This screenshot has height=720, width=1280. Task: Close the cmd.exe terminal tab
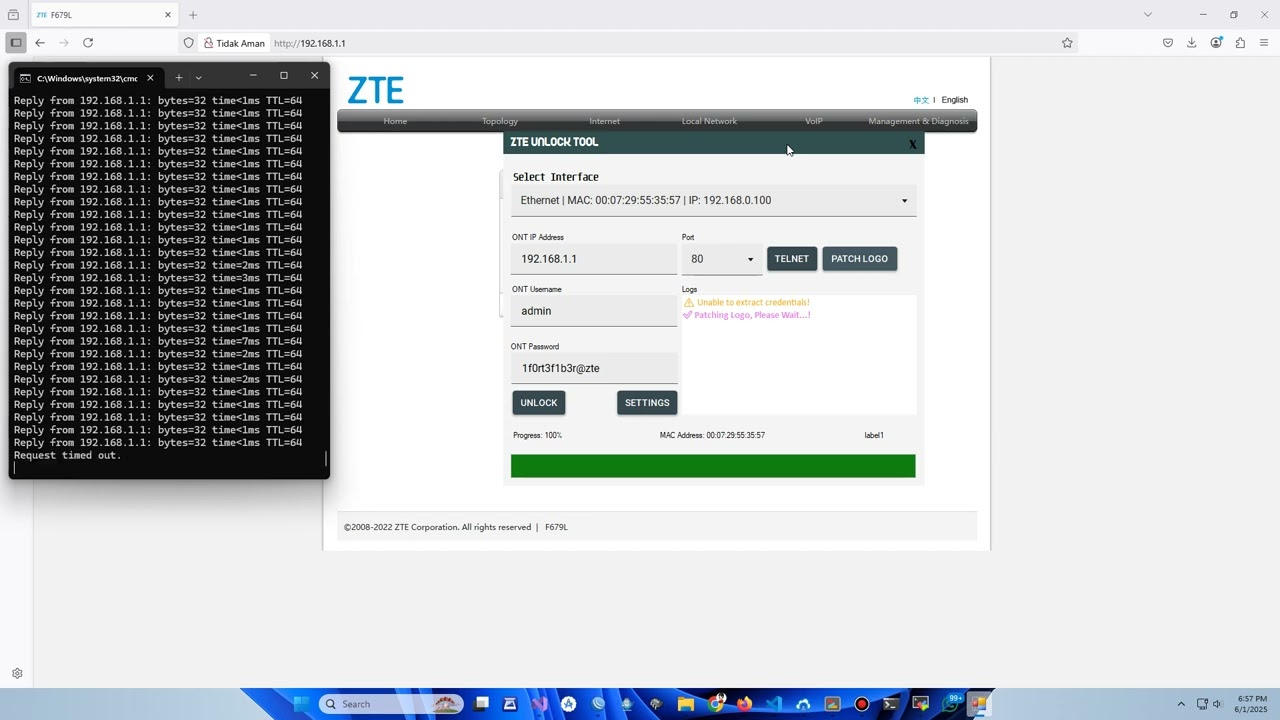[x=150, y=77]
